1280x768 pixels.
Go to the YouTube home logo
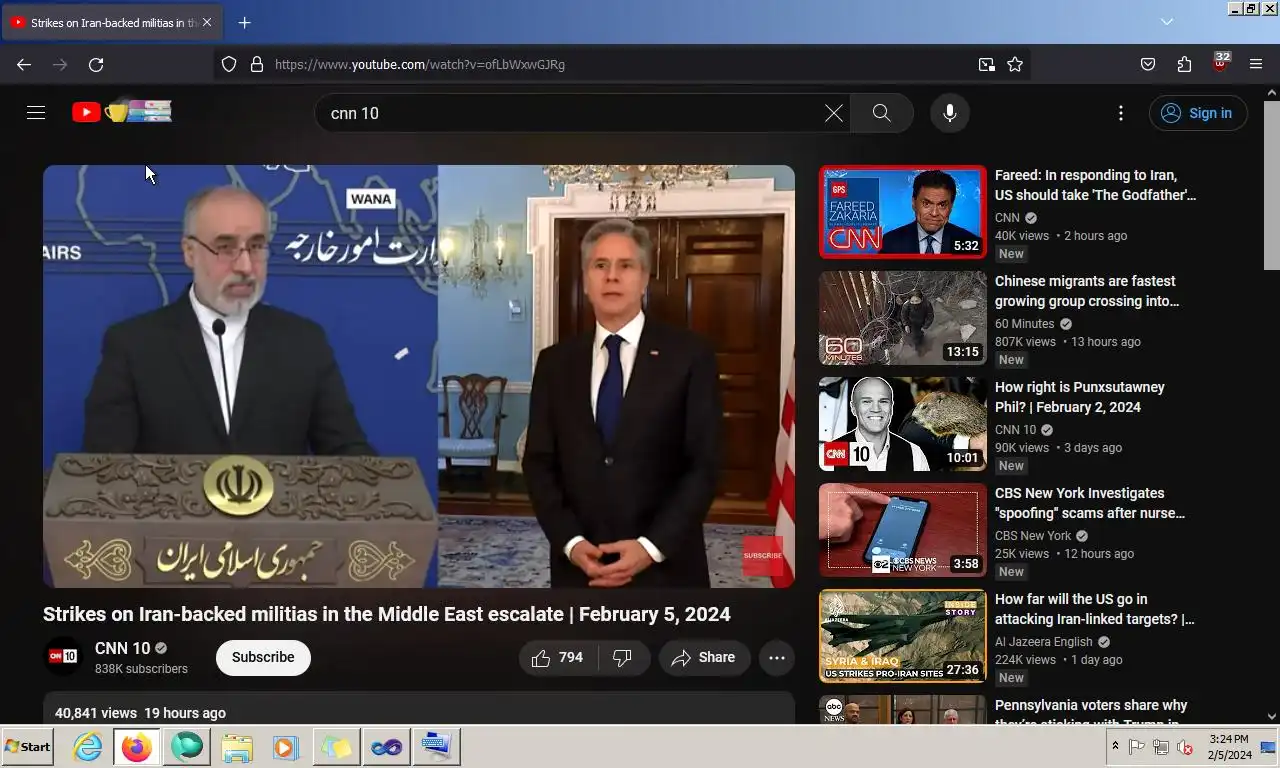click(121, 112)
